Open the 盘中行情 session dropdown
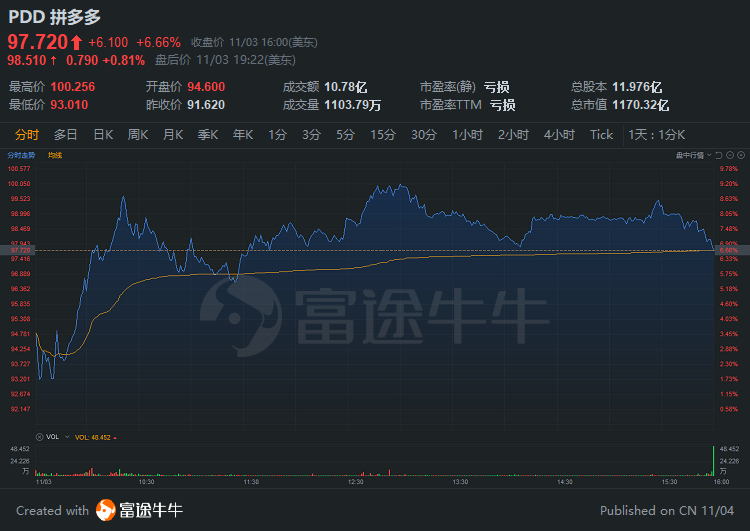 pos(693,155)
